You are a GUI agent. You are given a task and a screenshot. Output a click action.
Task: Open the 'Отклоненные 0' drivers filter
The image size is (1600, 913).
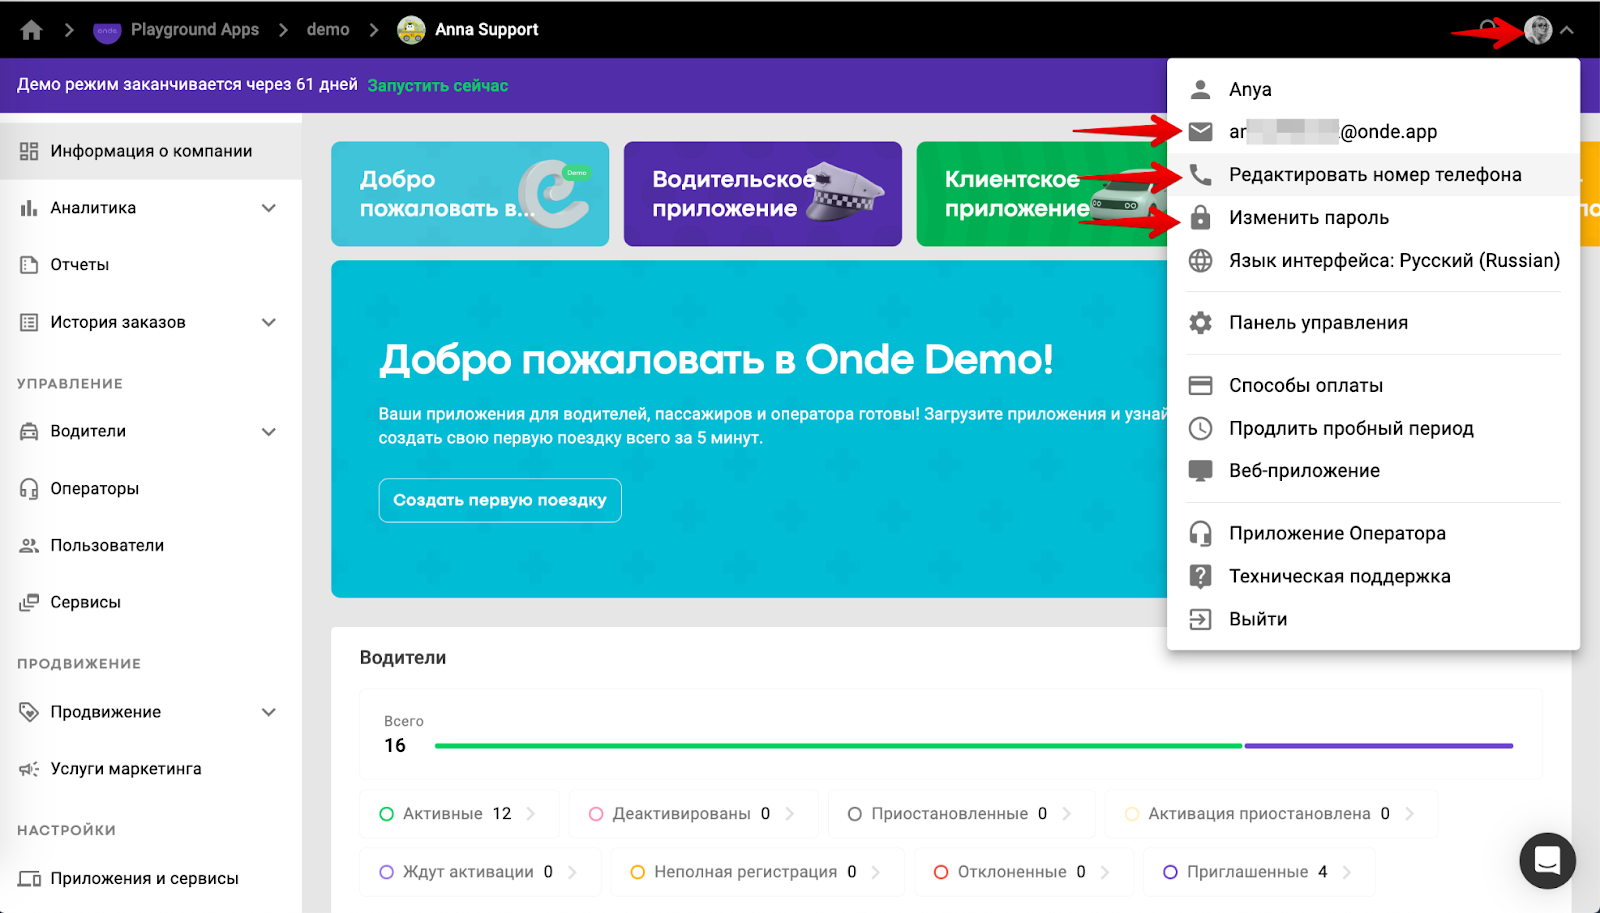coord(1022,872)
